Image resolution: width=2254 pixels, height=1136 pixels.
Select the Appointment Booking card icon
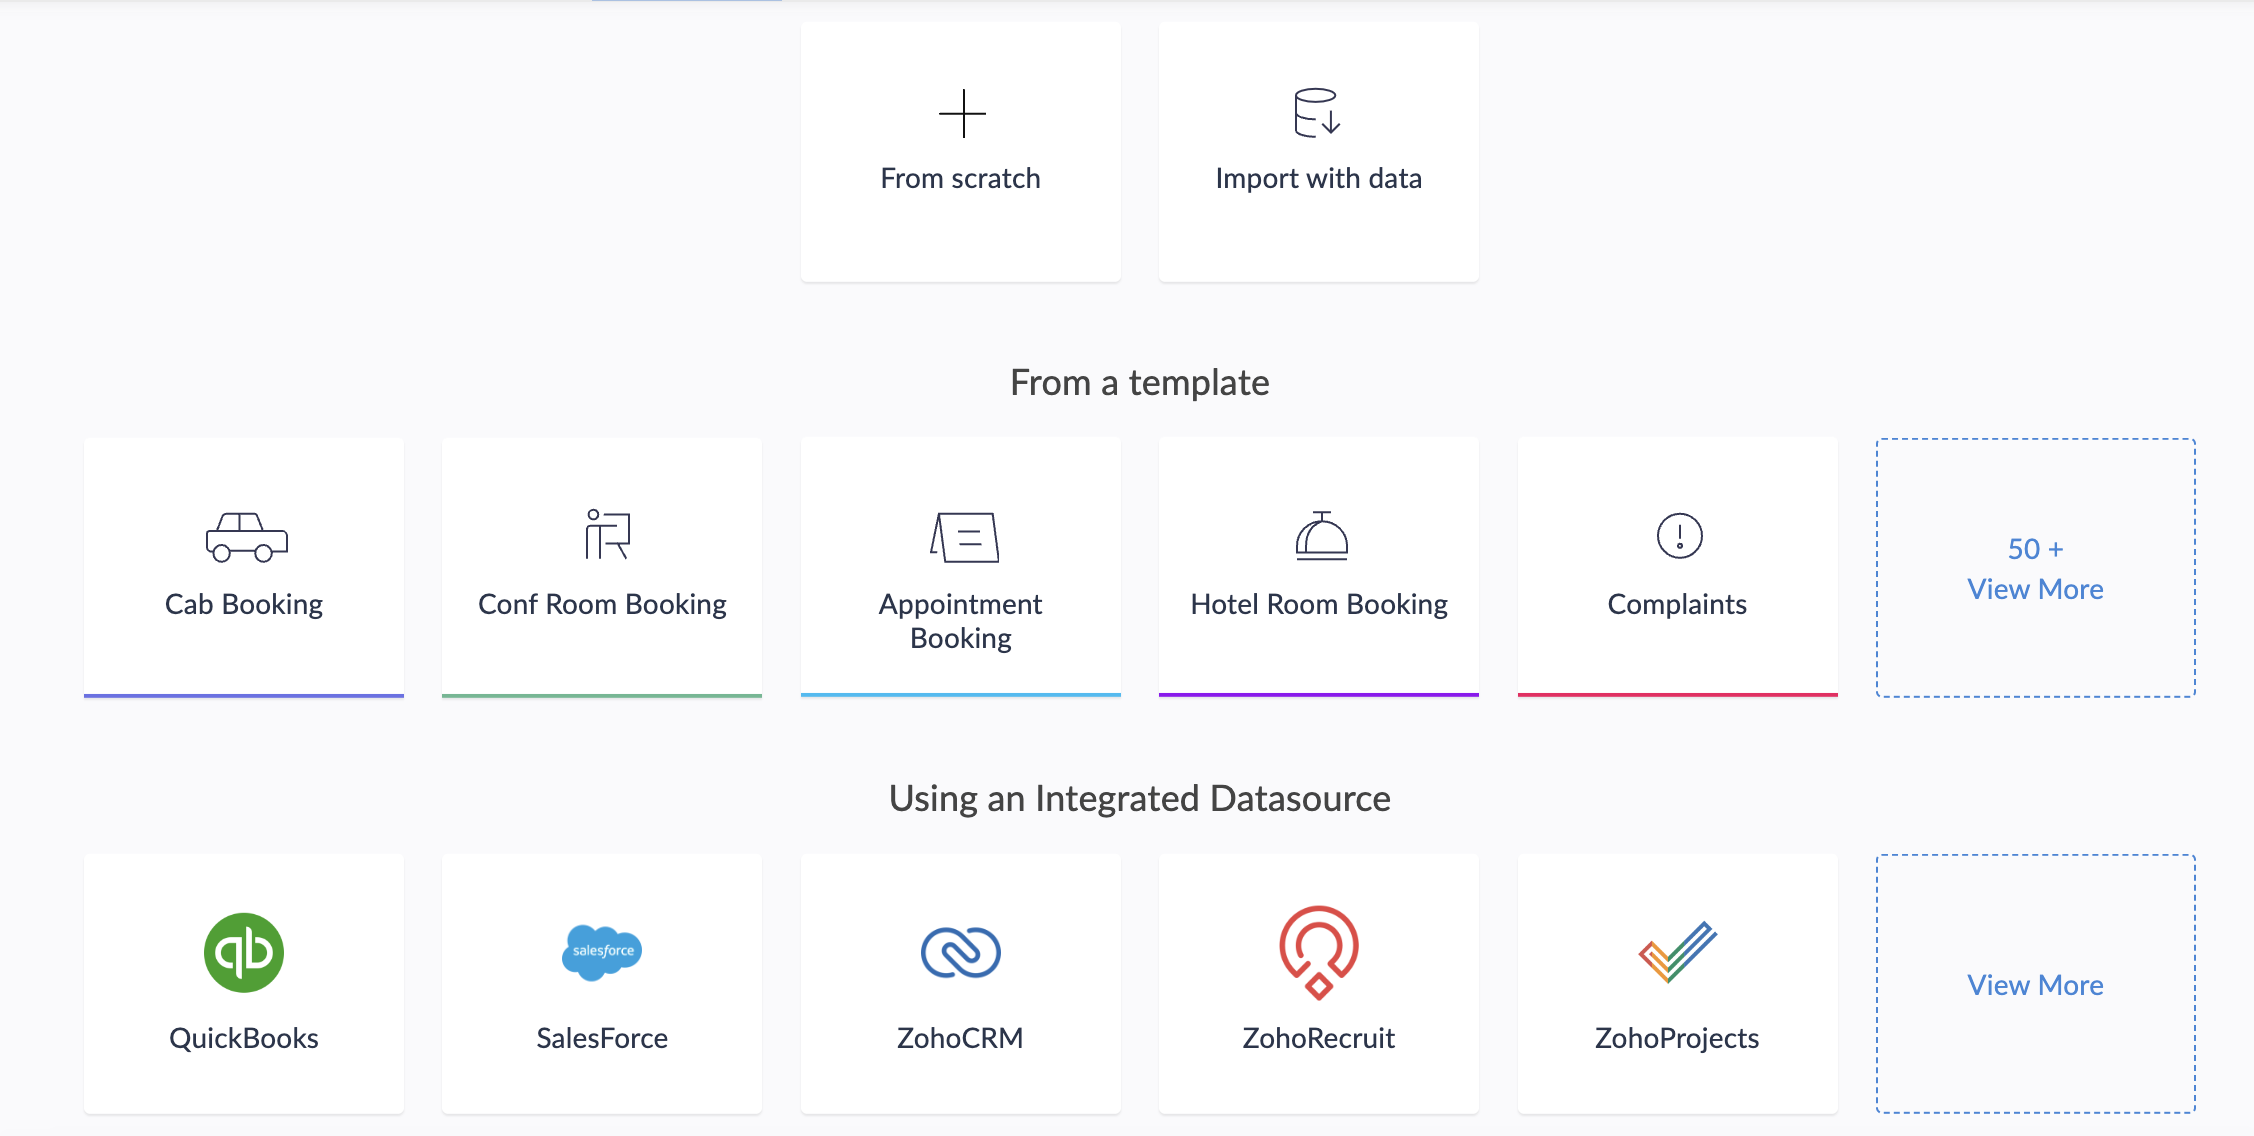point(964,537)
